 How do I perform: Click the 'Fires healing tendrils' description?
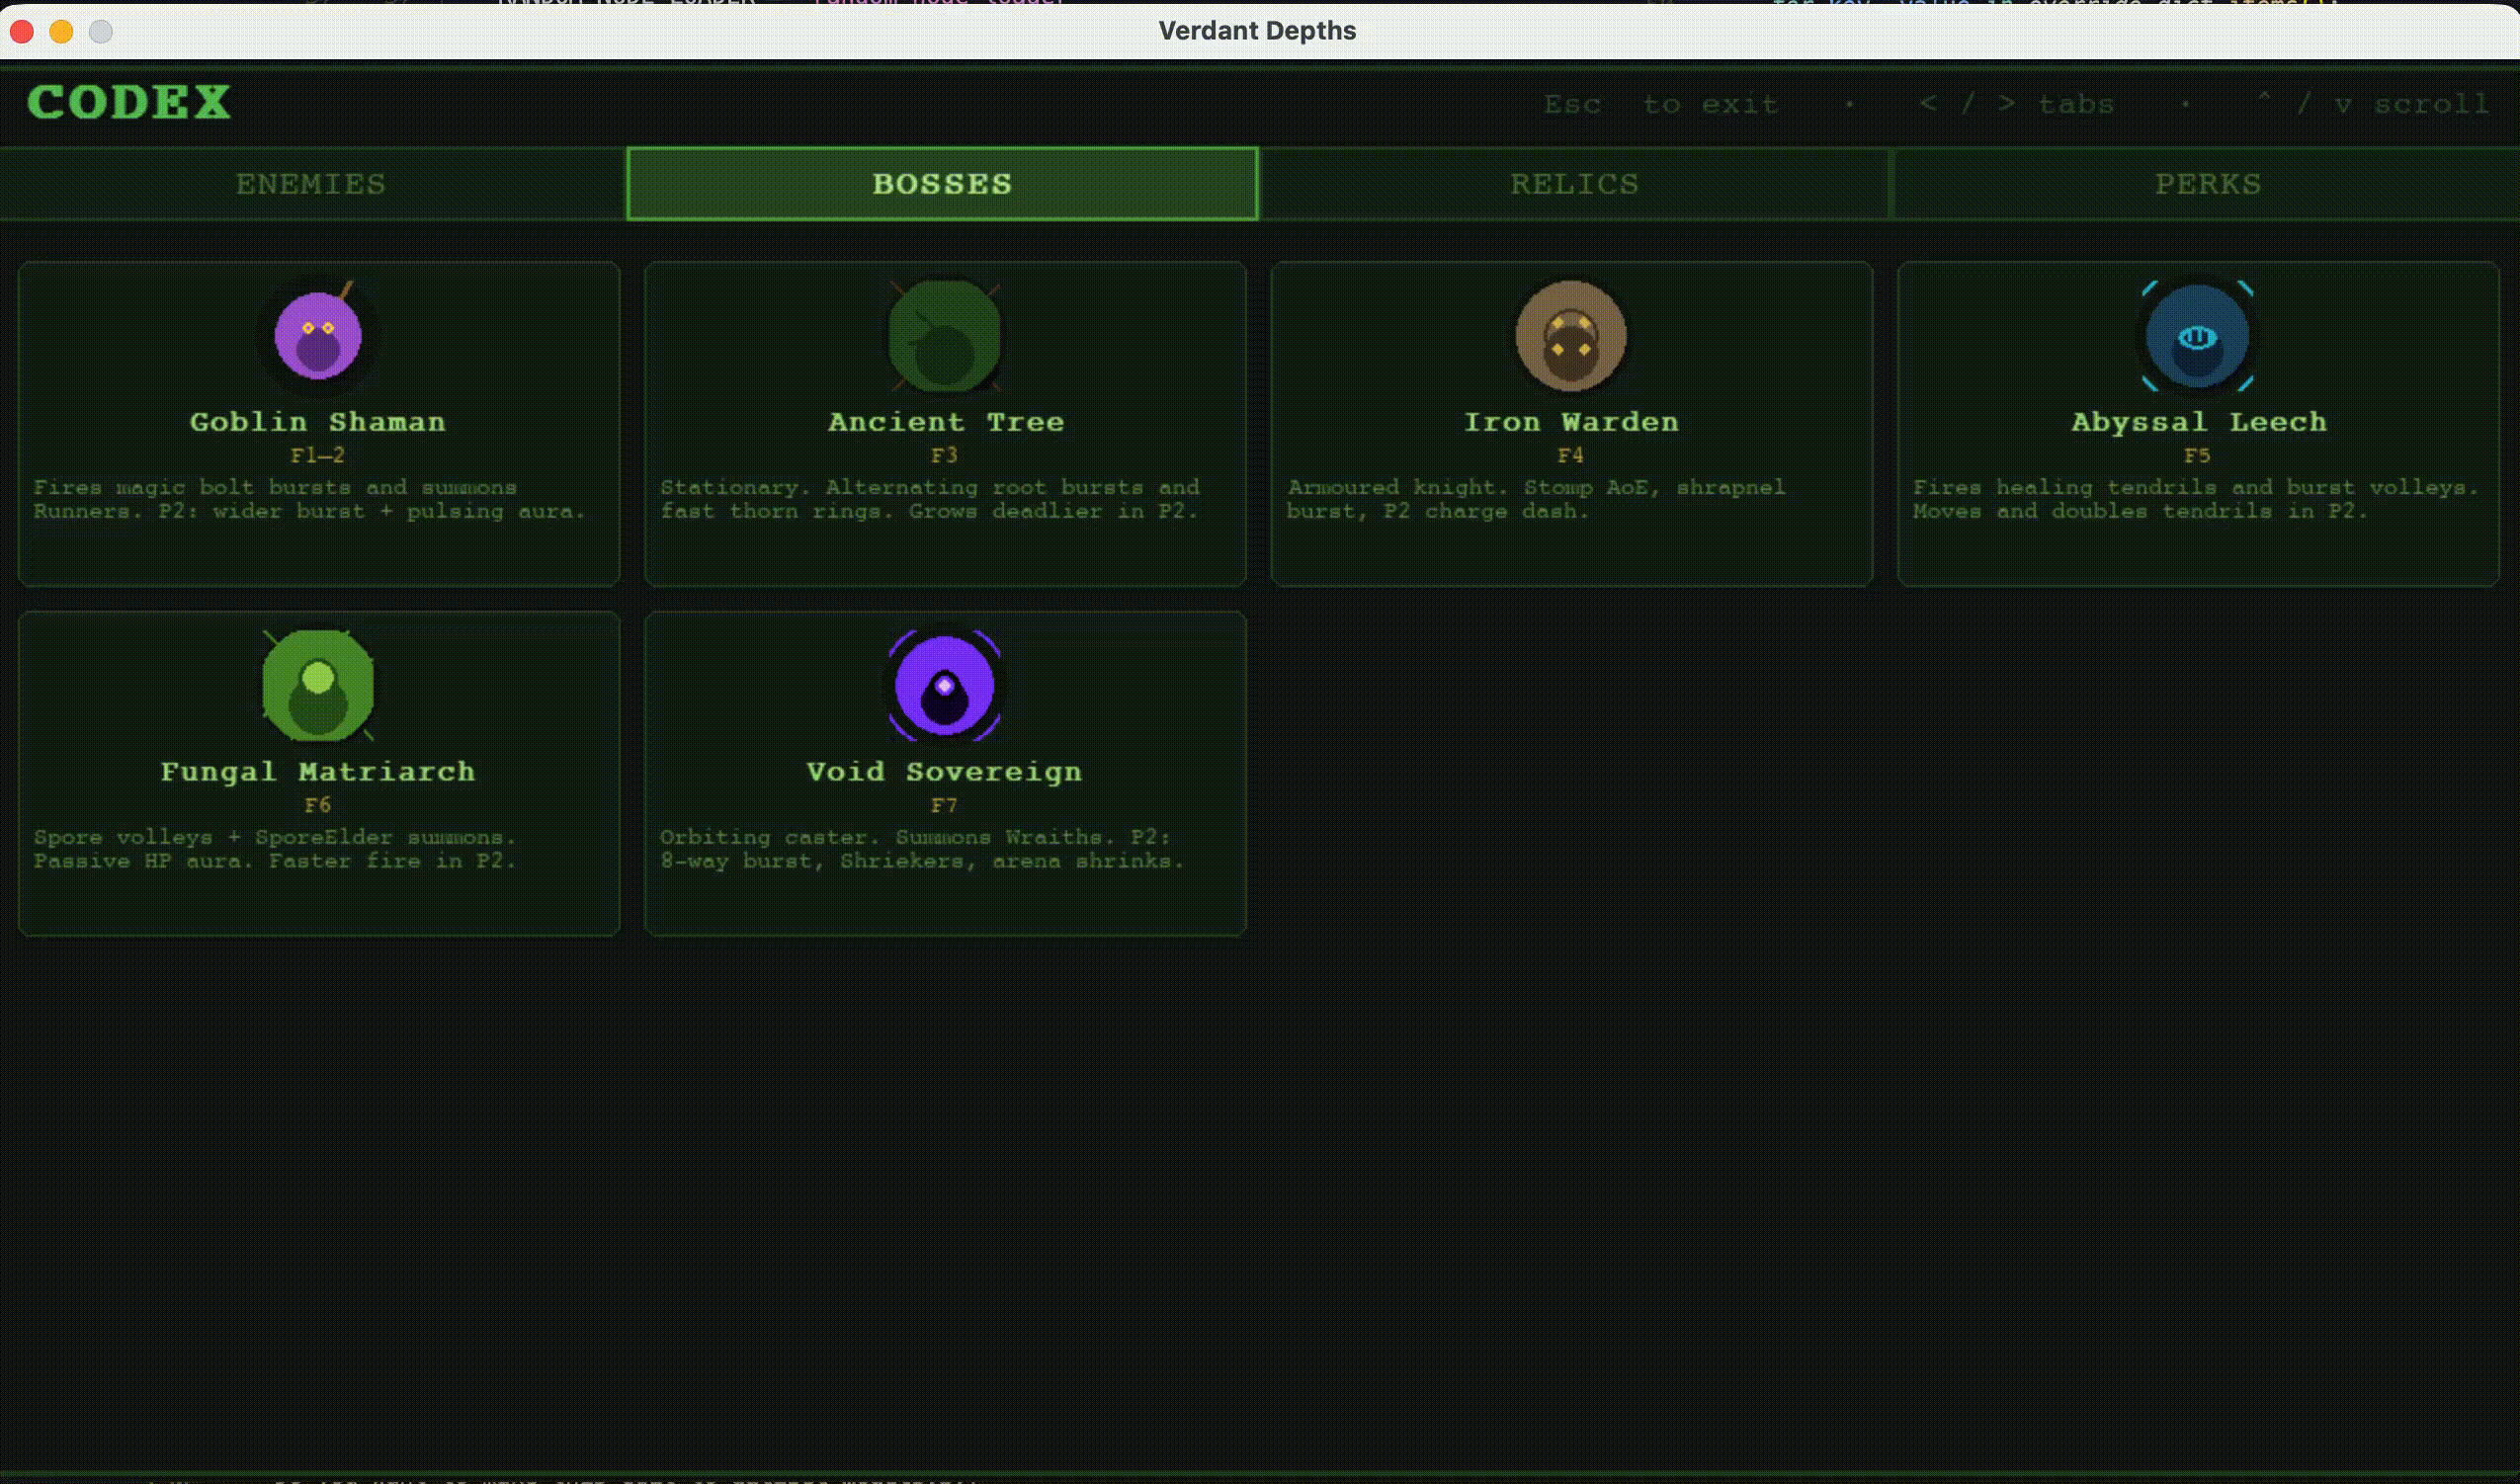pos(2197,499)
